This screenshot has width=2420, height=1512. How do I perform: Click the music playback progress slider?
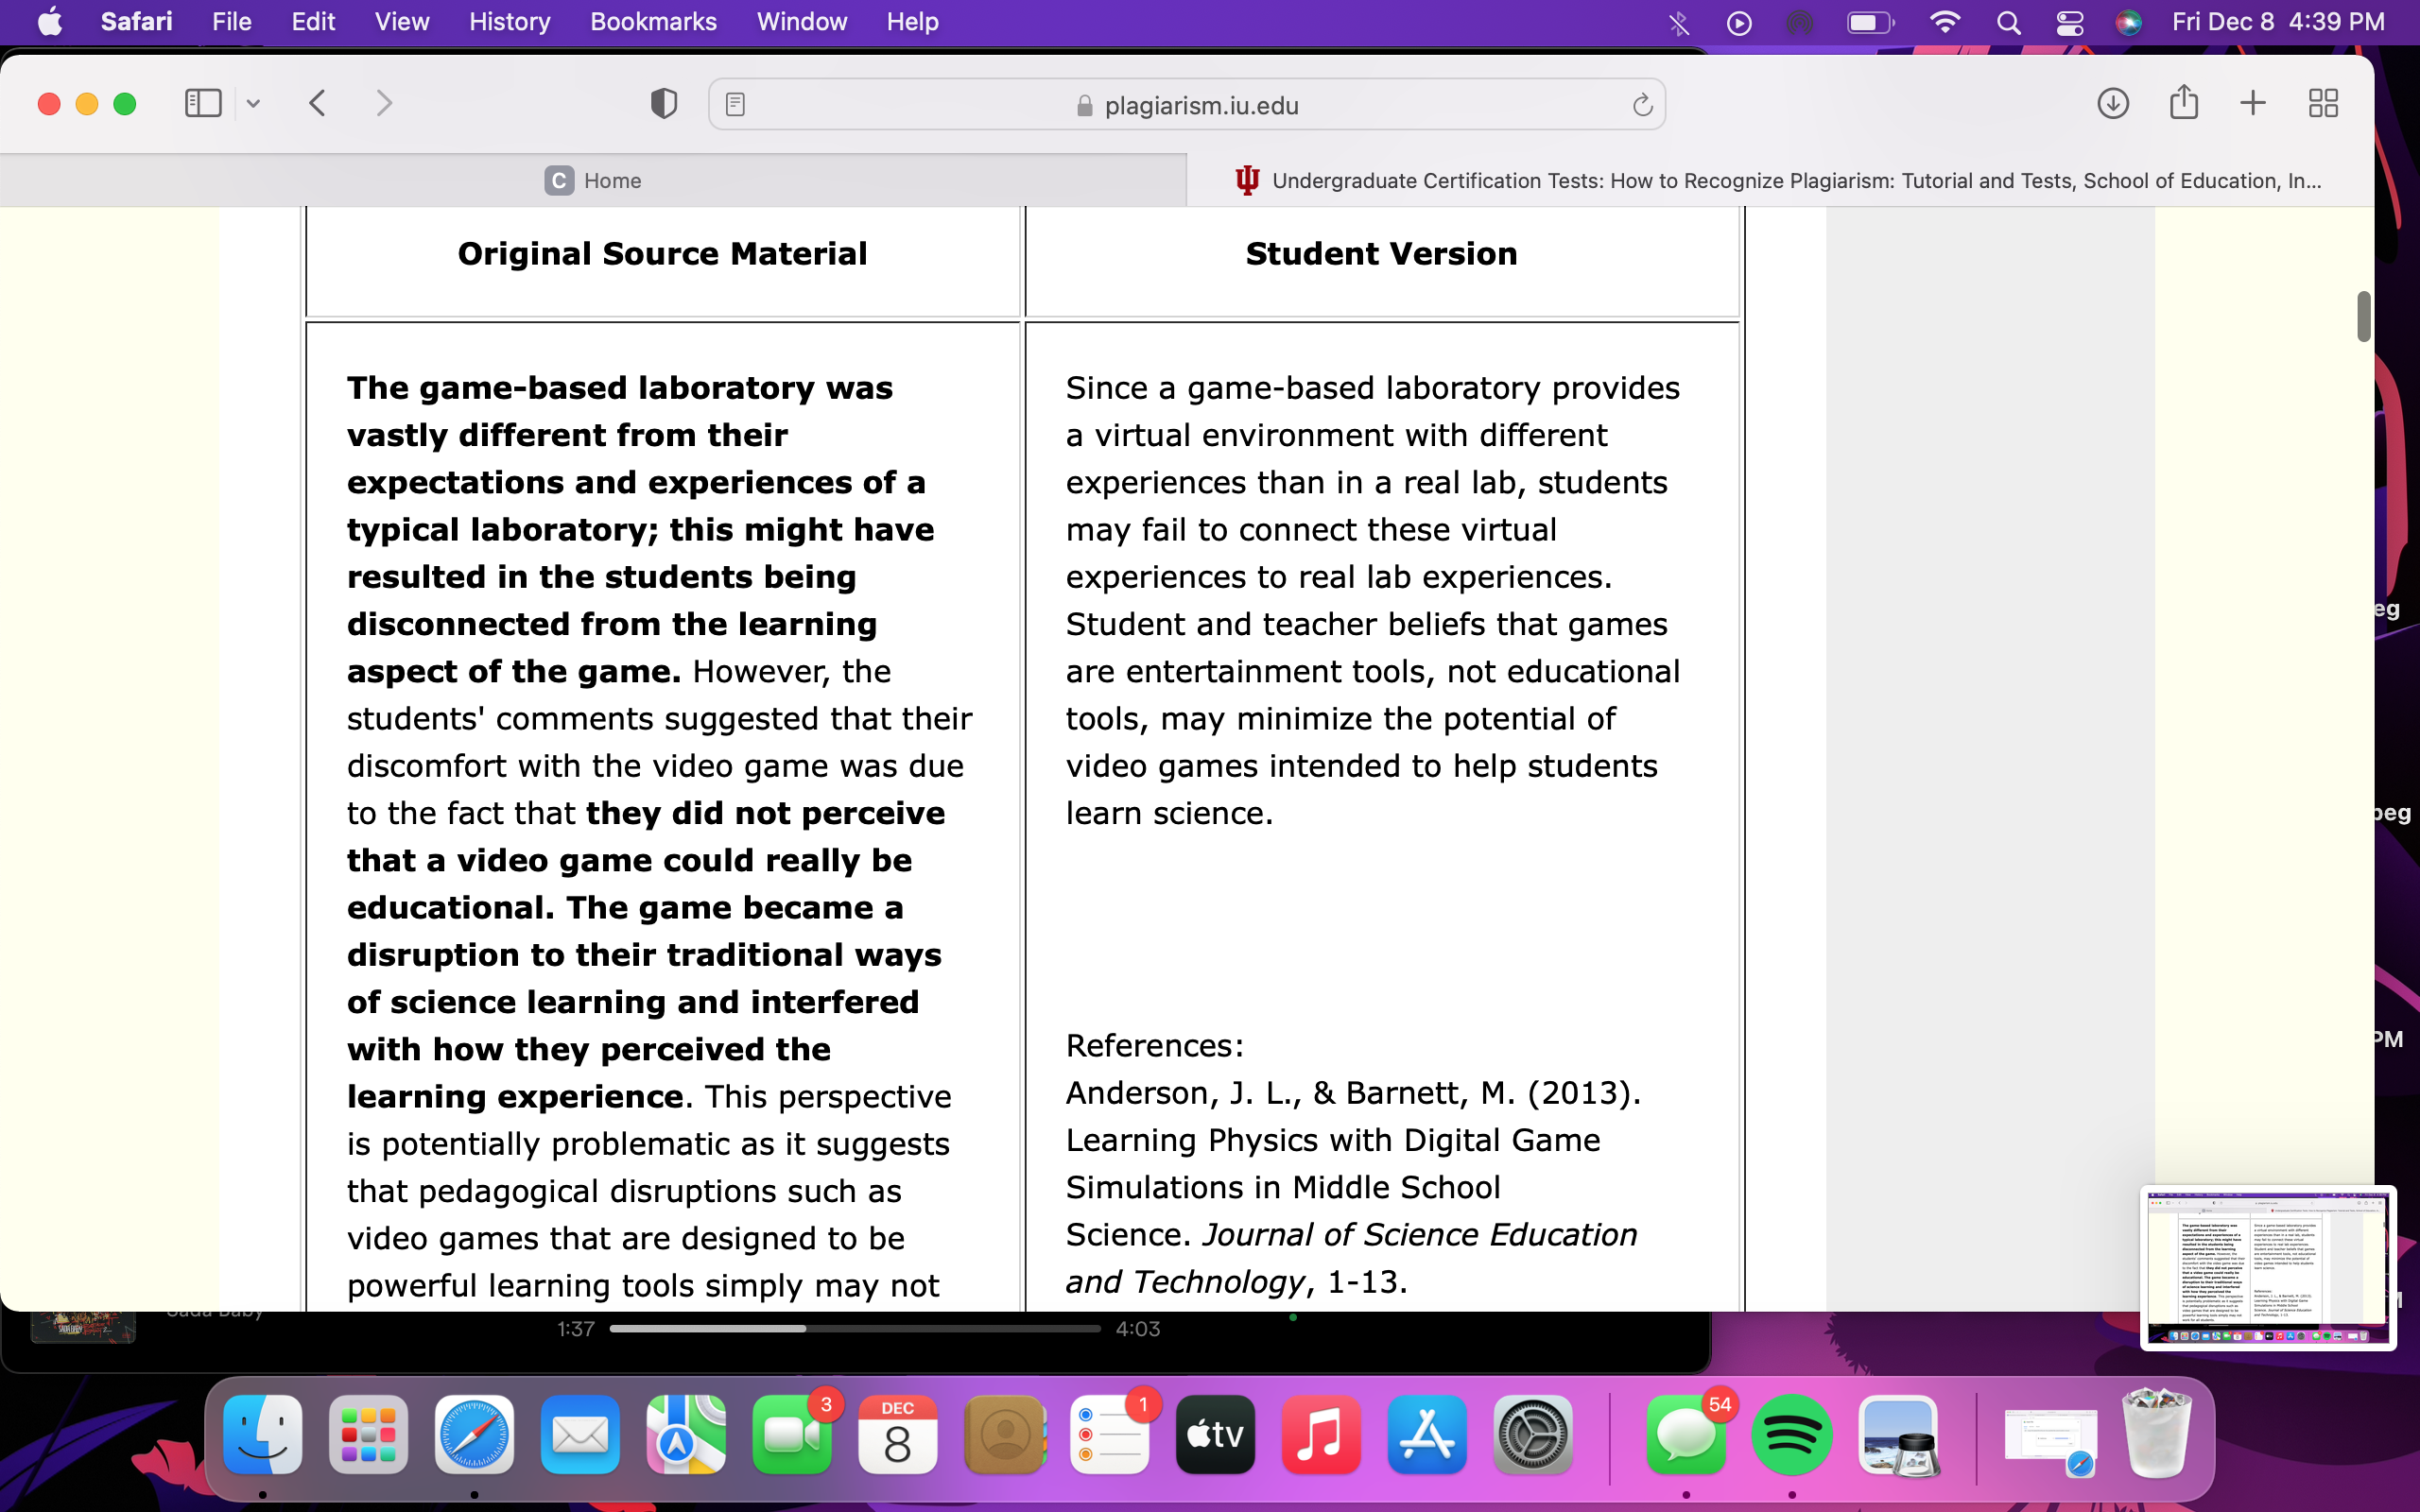click(855, 1329)
